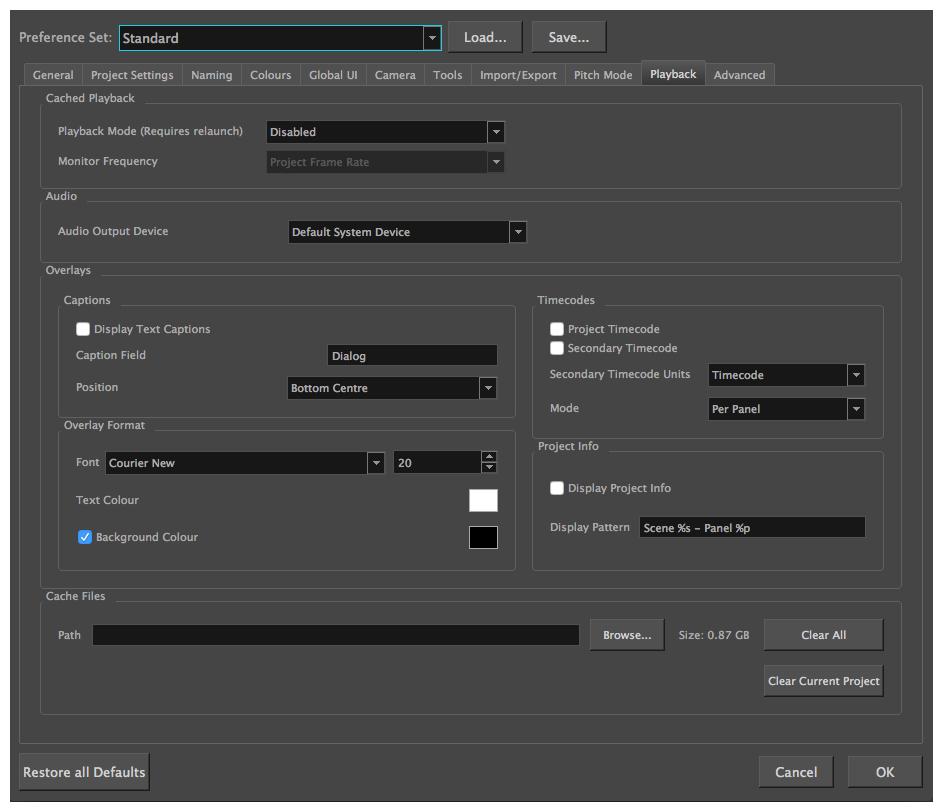Enable the Project Timecode checkbox
Viewport: 943px width, 812px height.
(x=557, y=329)
